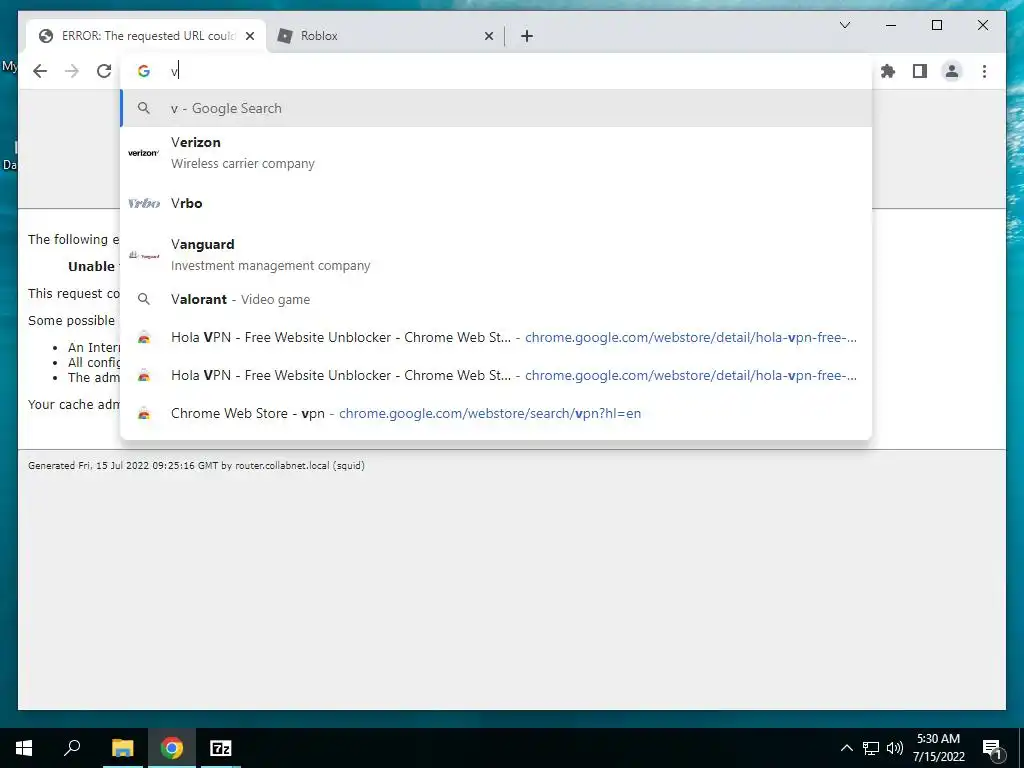Pick the Vanguard investment suggestion
Image resolution: width=1024 pixels, height=768 pixels.
click(x=496, y=255)
